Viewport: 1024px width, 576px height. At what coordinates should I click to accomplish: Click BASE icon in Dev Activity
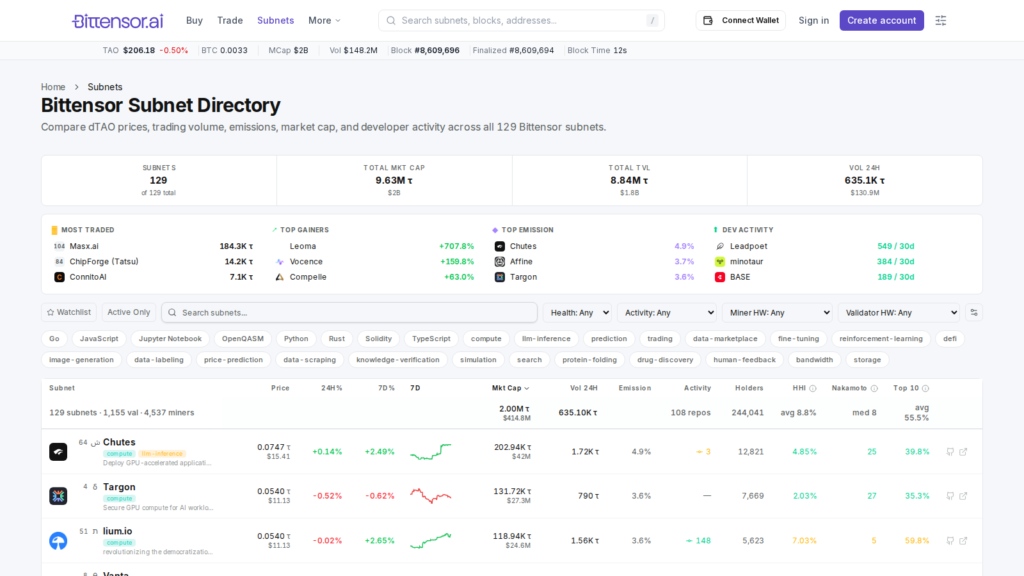[720, 277]
